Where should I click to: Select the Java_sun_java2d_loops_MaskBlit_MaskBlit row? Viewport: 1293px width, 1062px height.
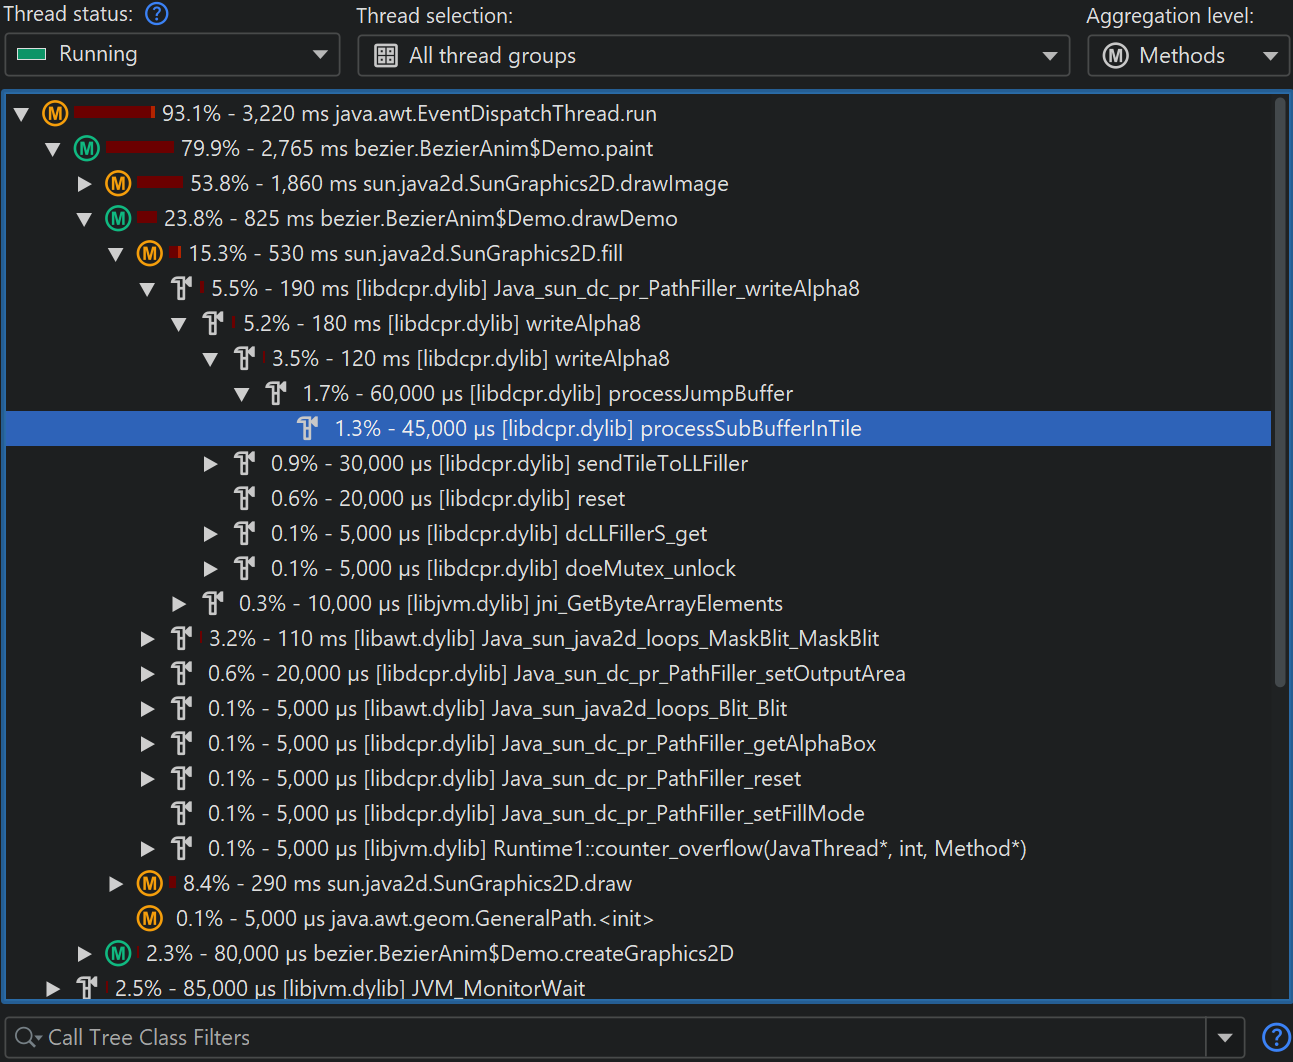tap(543, 639)
